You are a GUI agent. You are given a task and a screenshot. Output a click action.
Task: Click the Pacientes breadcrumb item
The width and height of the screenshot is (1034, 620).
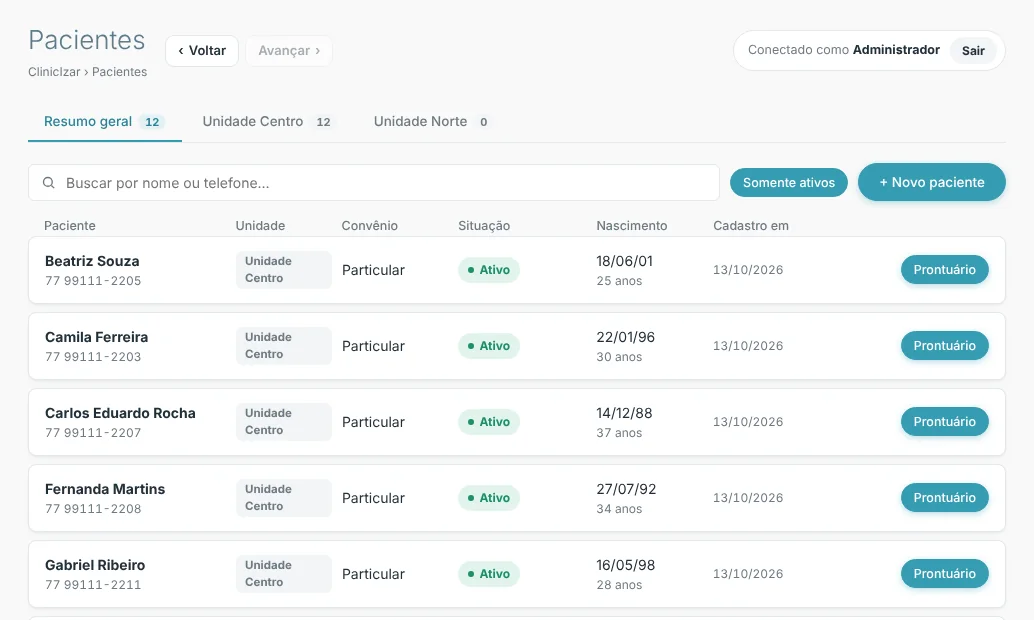pos(119,72)
